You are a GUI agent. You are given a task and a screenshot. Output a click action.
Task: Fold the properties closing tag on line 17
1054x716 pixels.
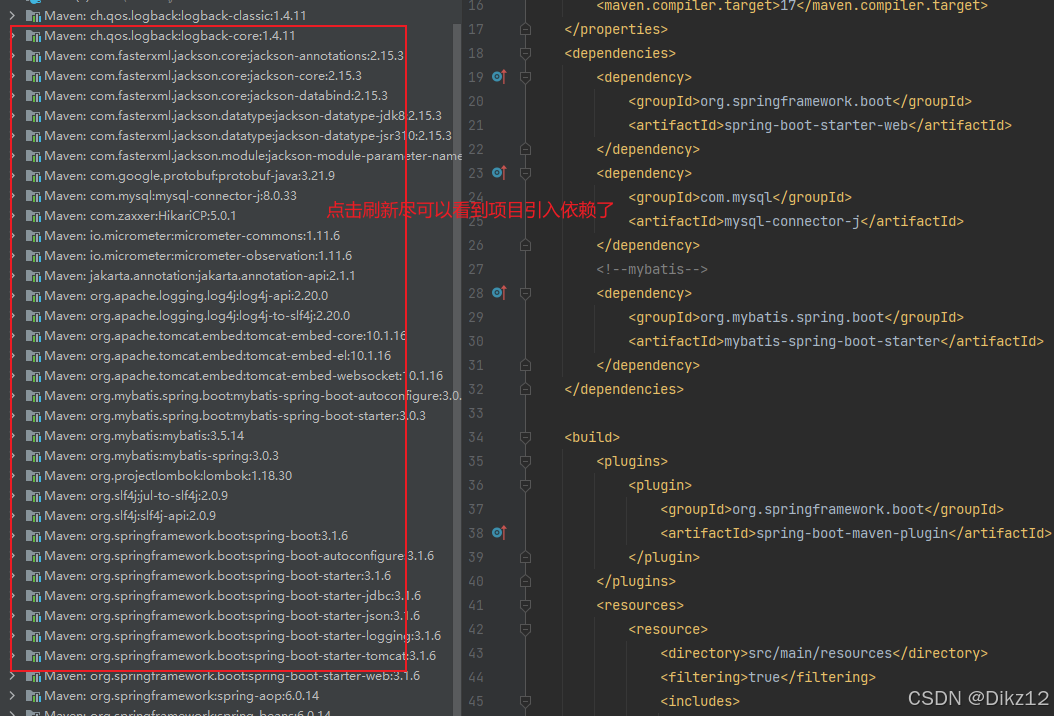coord(526,29)
